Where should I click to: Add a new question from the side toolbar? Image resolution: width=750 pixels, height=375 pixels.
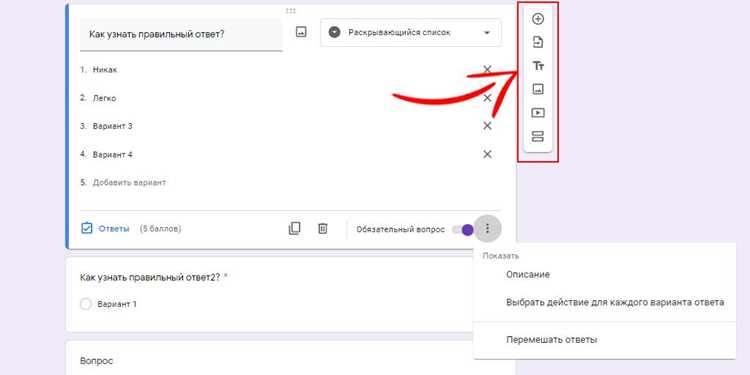tap(538, 19)
